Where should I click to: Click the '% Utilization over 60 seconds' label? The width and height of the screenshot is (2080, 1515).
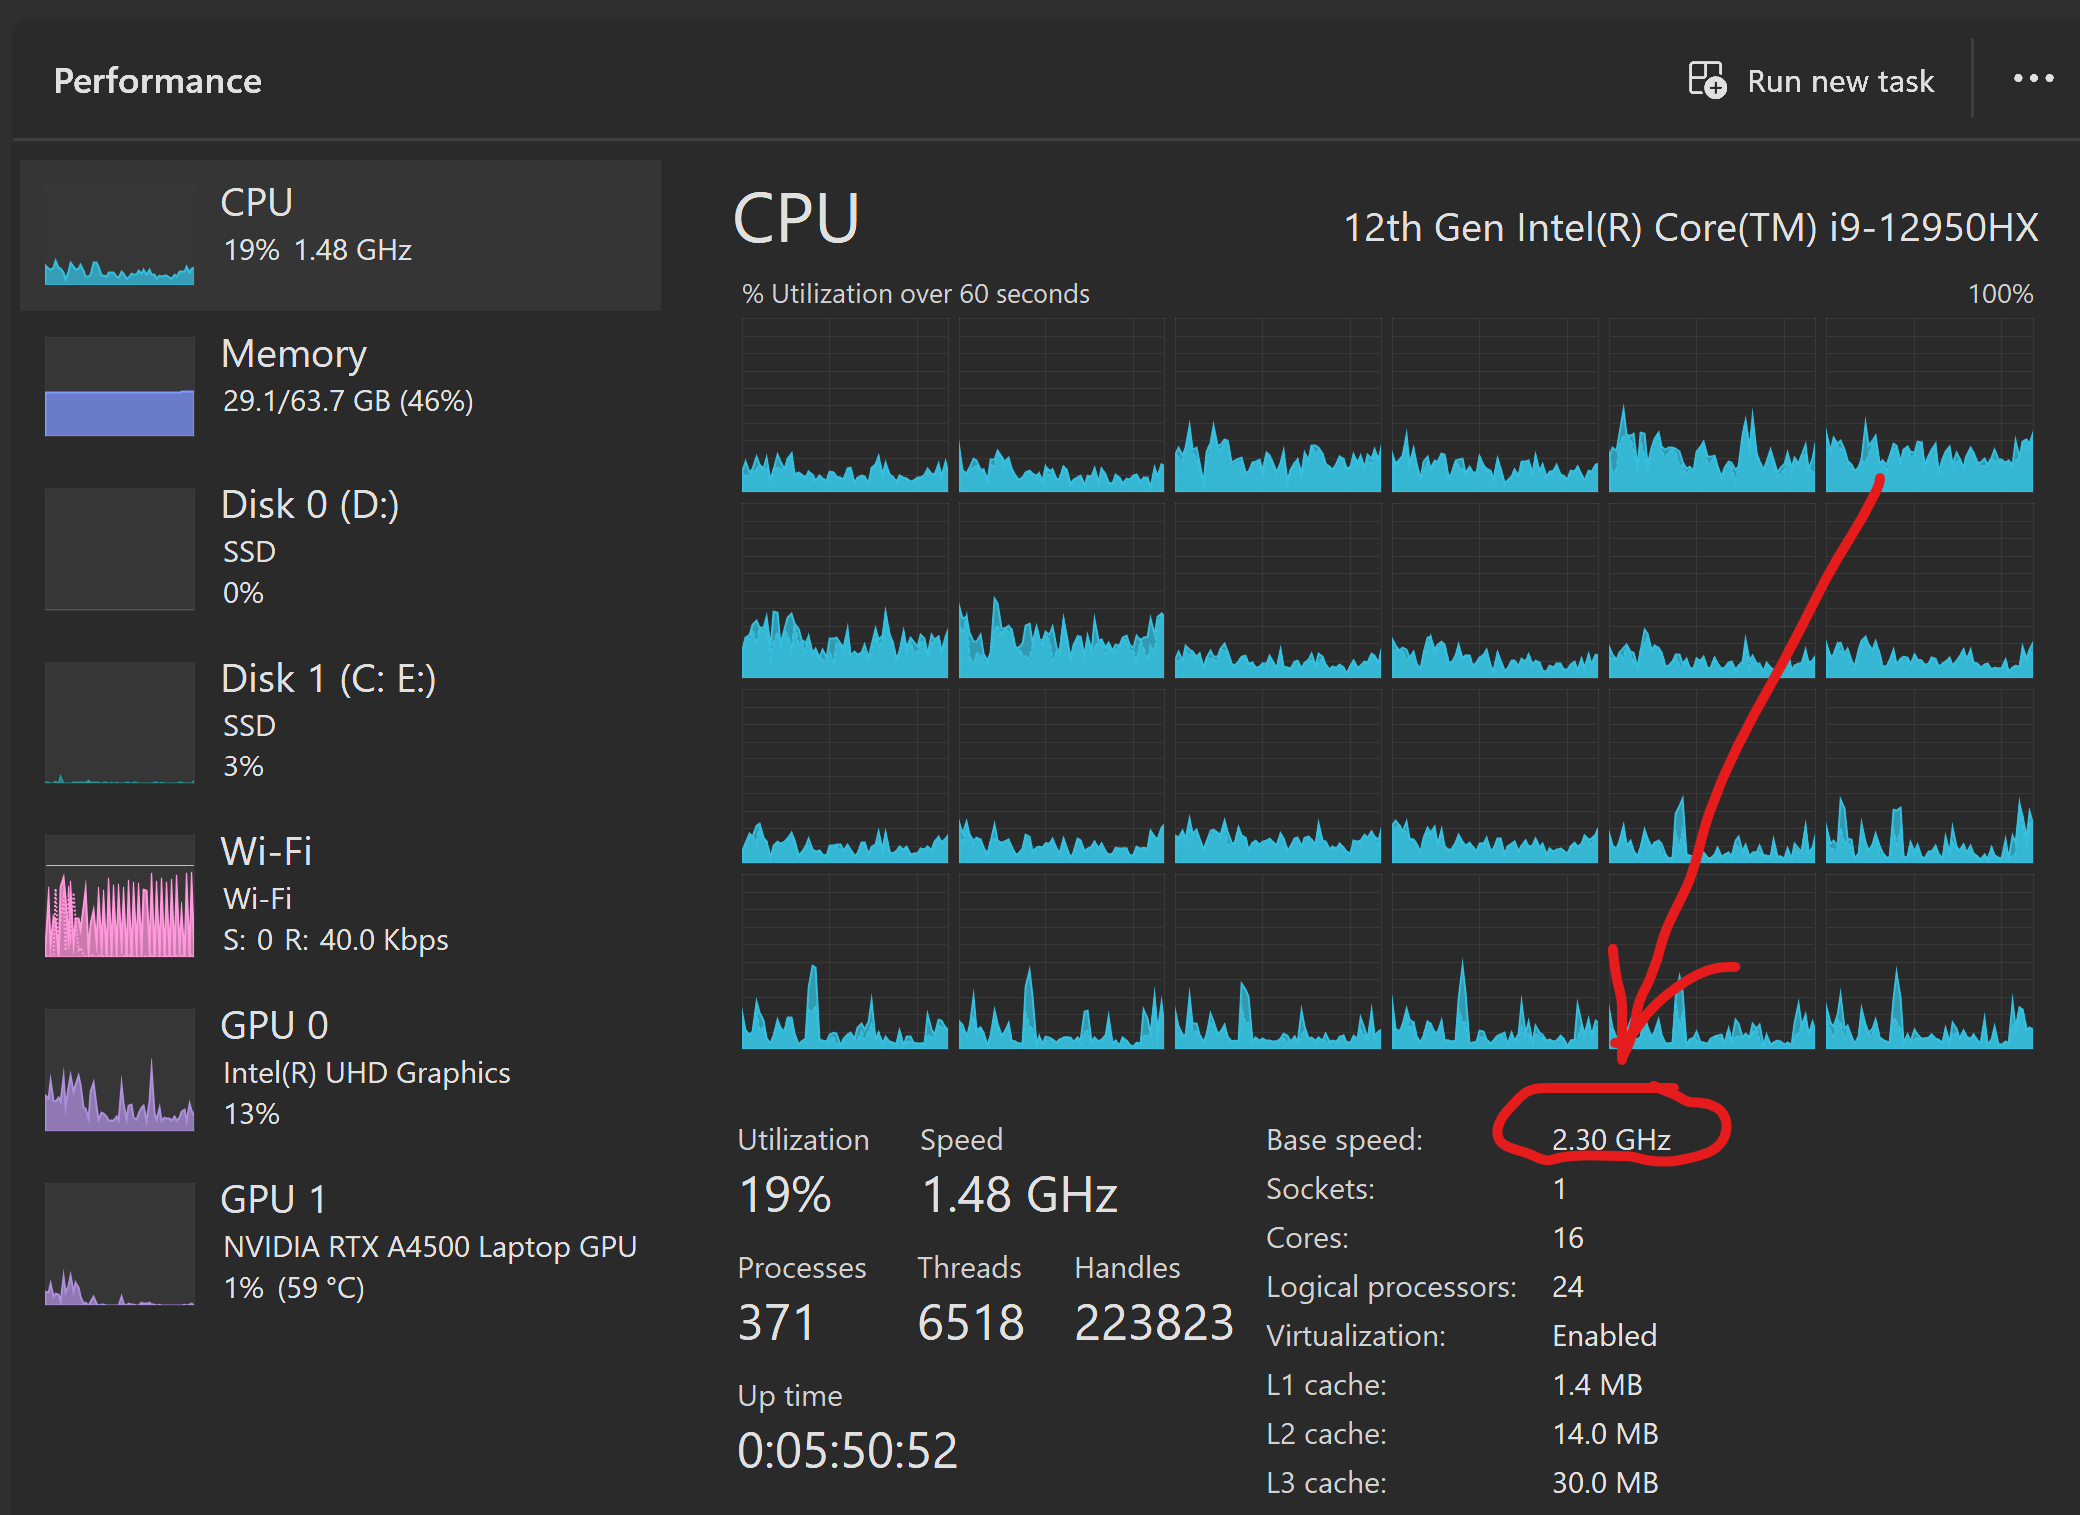[915, 294]
